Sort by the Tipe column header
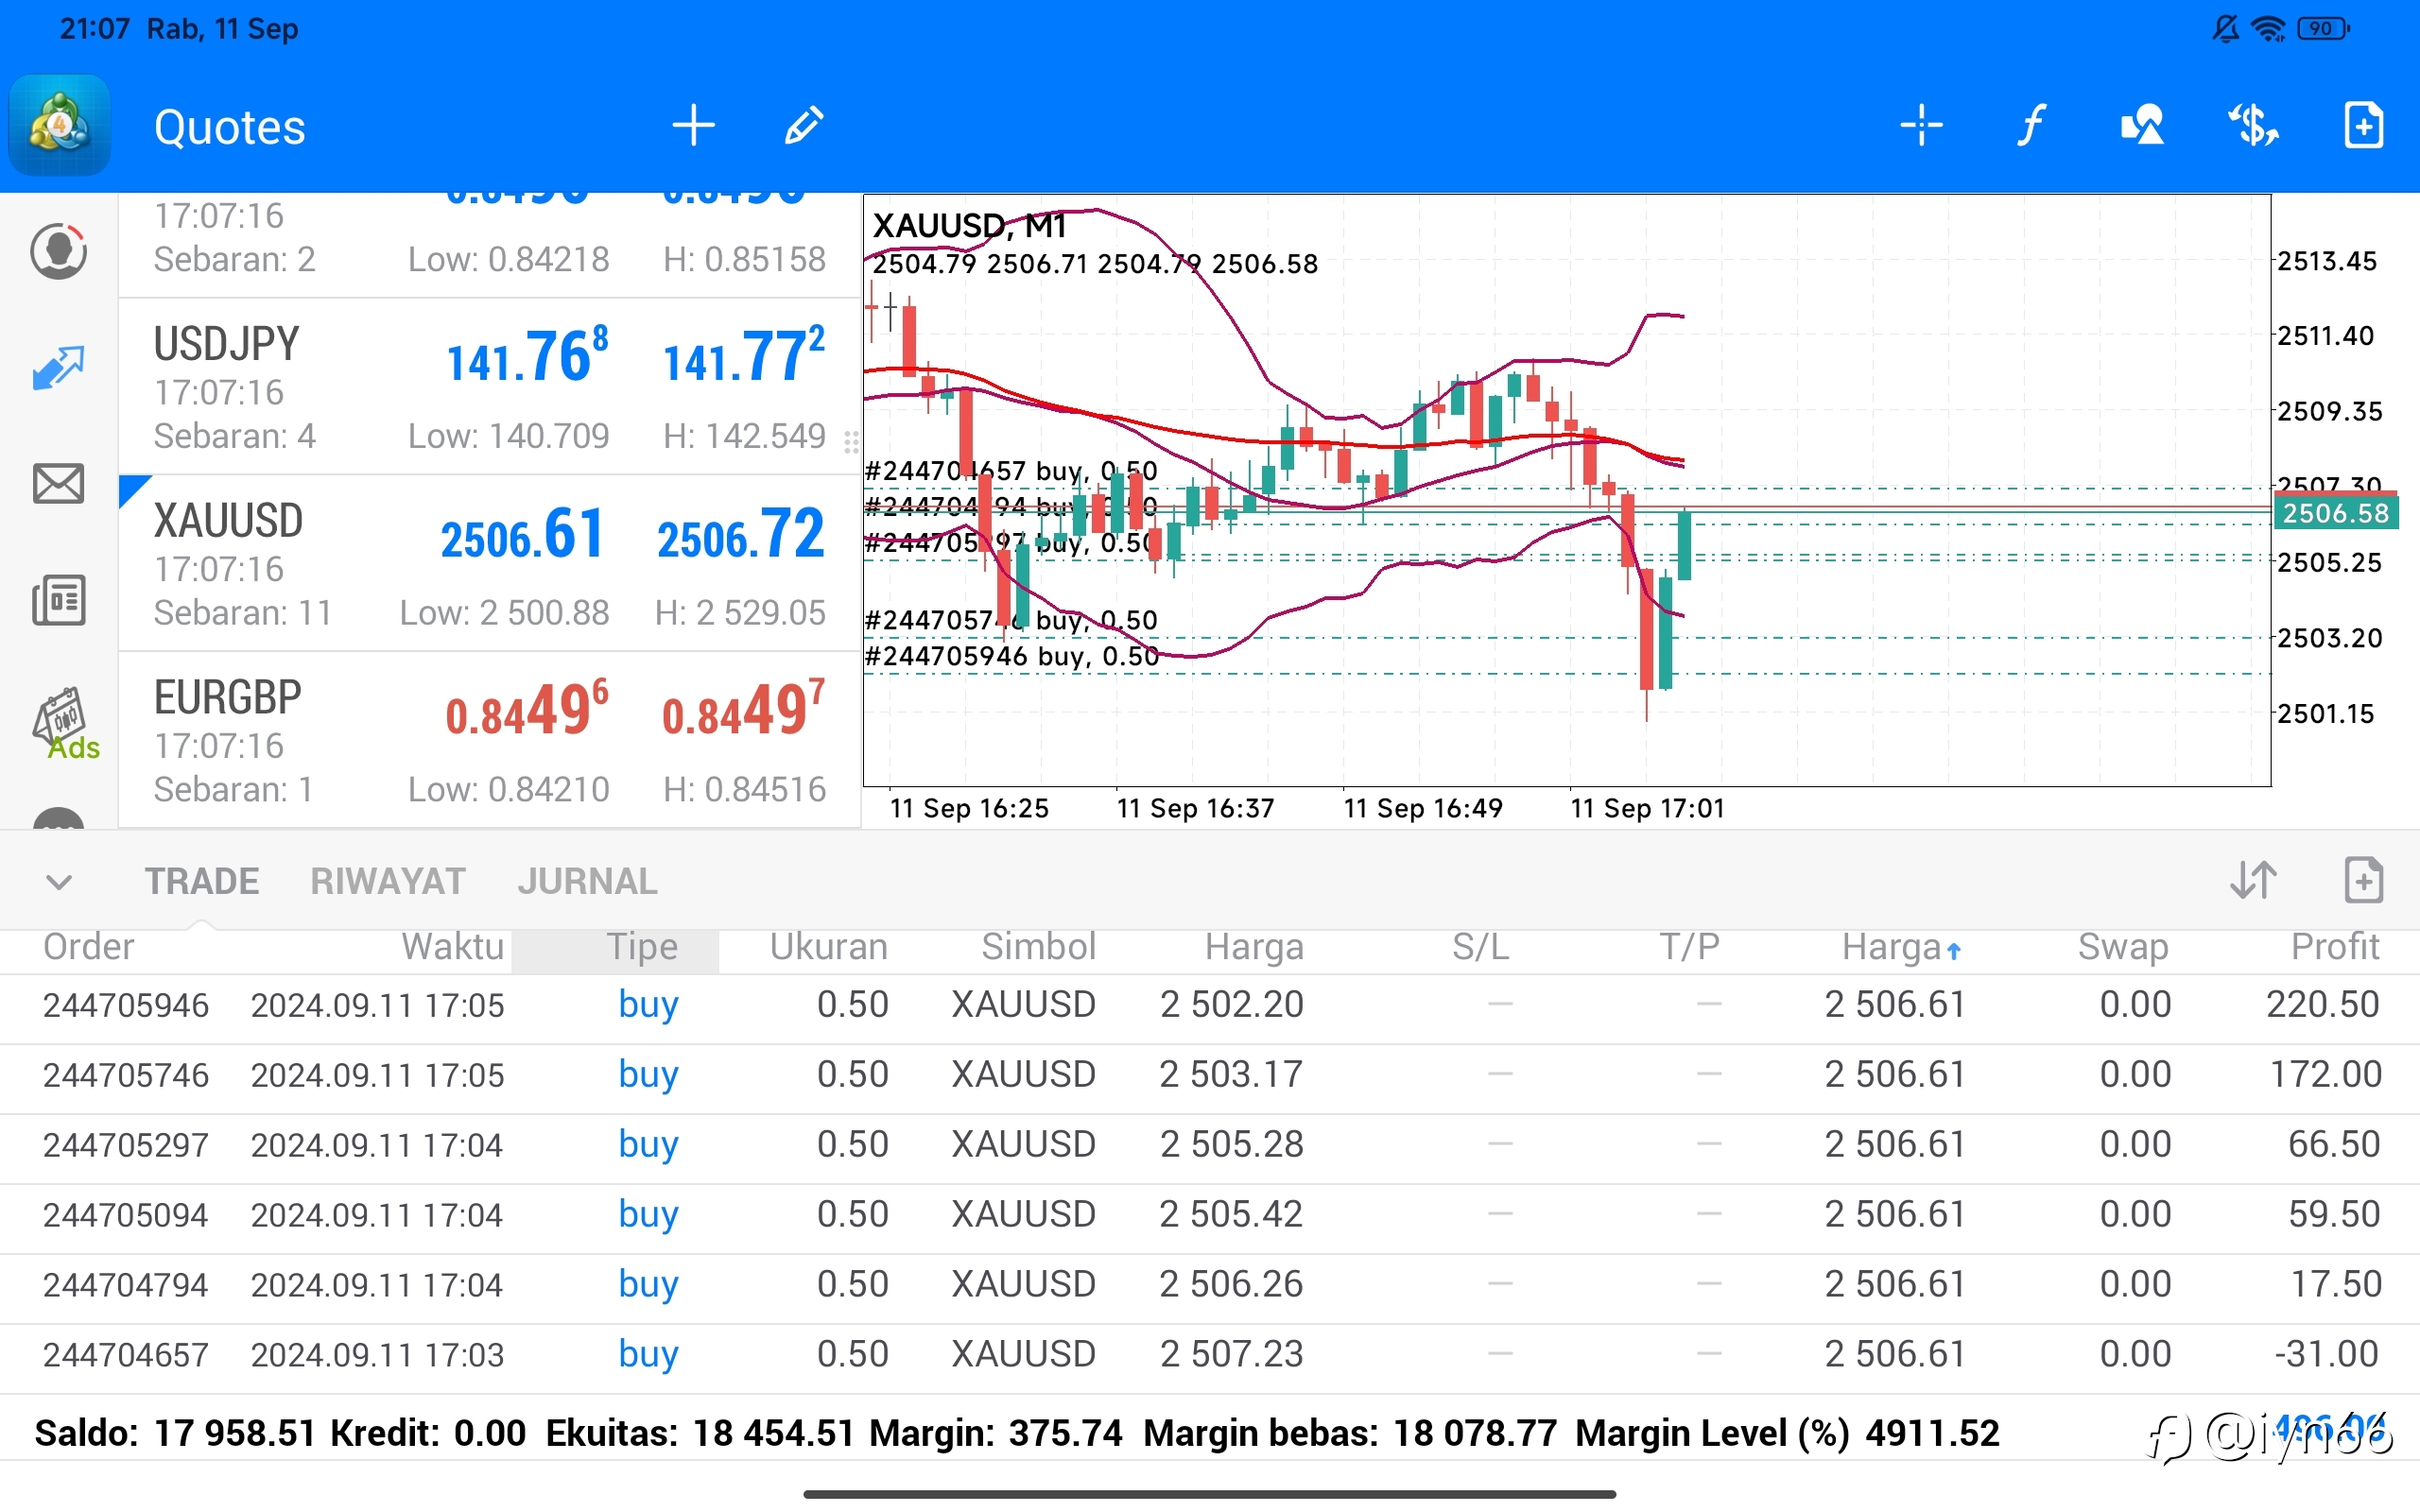 pos(642,946)
